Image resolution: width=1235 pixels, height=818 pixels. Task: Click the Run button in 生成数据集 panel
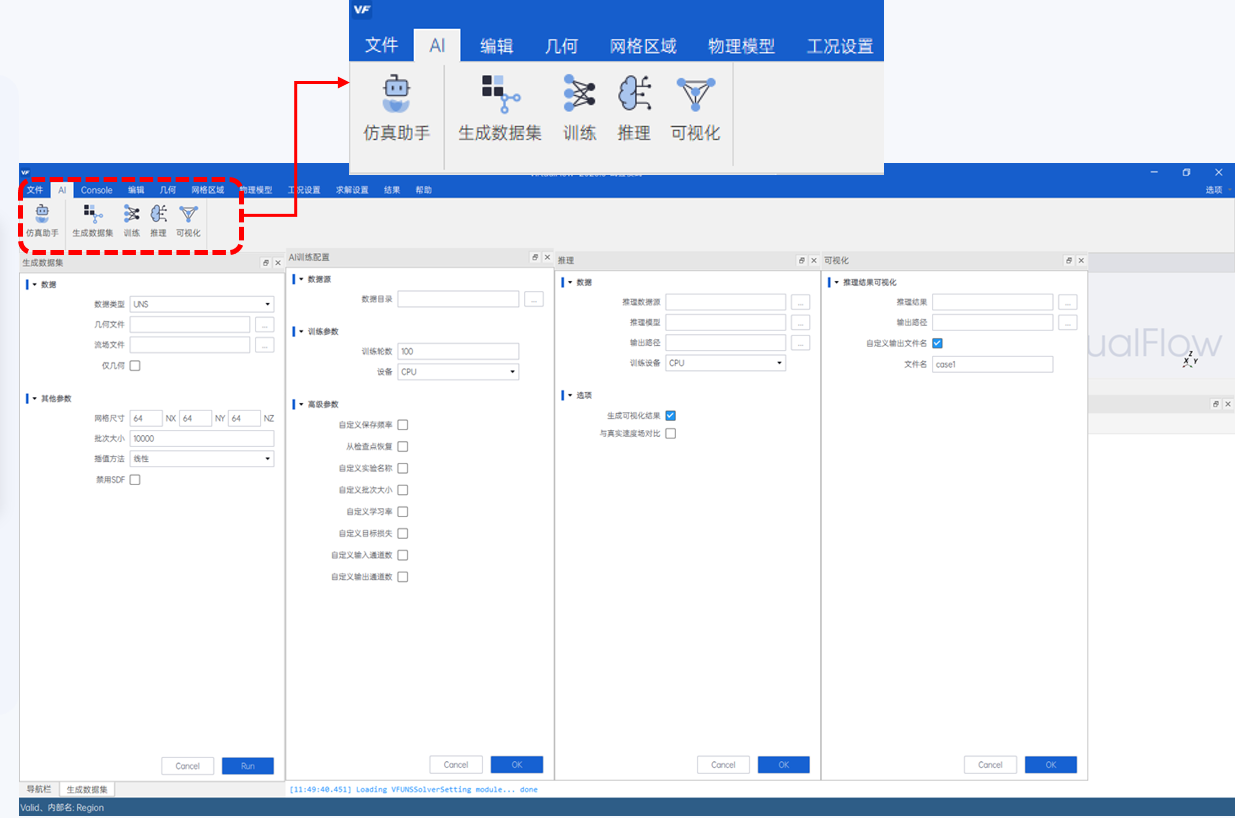pyautogui.click(x=248, y=766)
